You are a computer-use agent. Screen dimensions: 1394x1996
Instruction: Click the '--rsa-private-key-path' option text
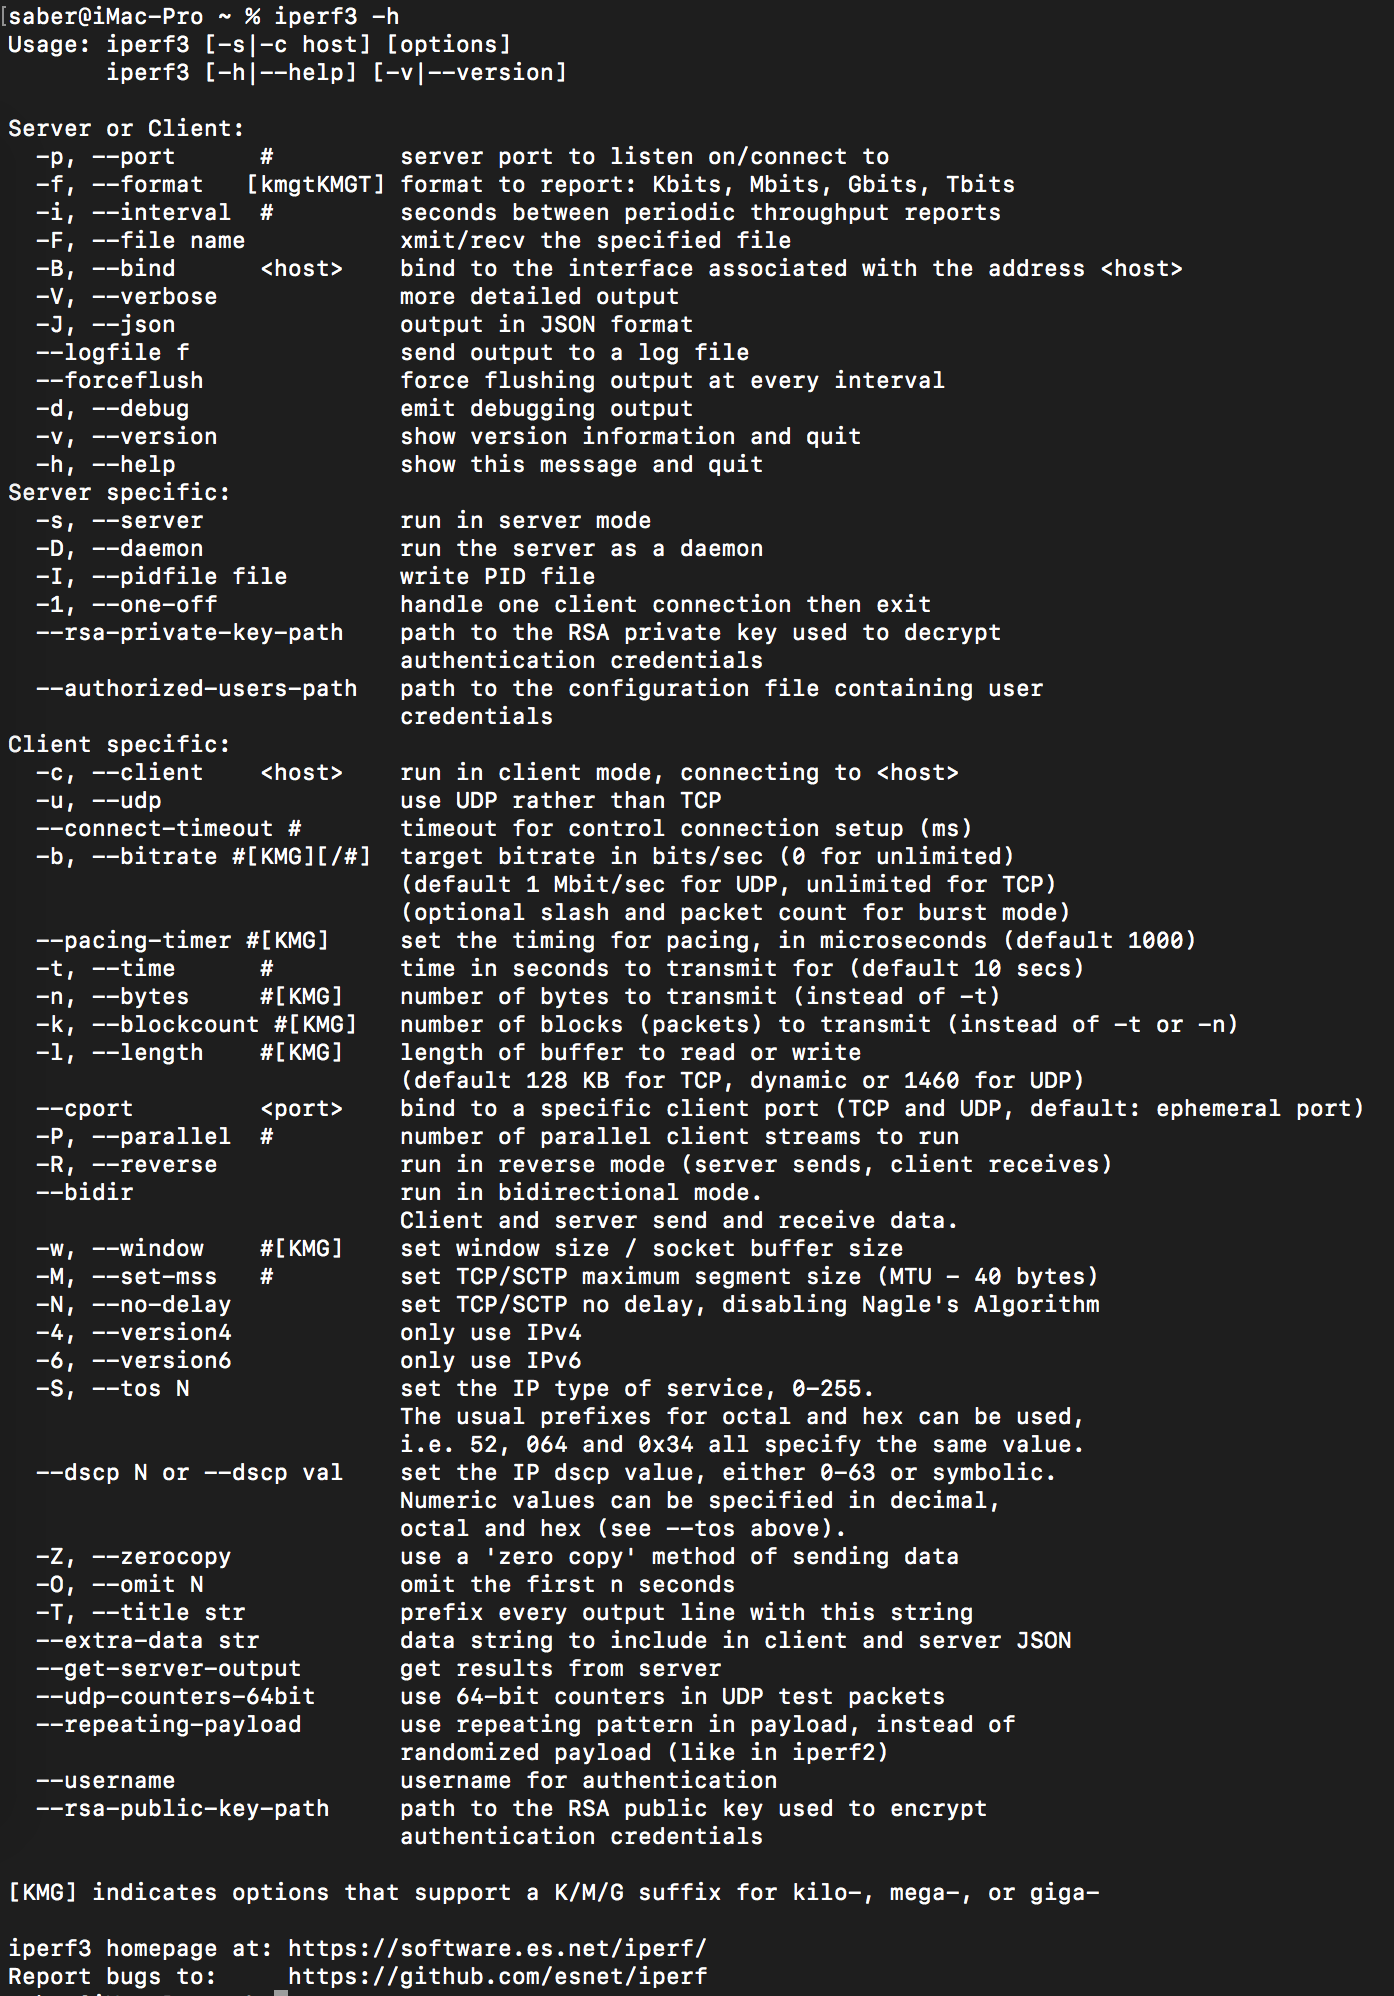[x=189, y=632]
